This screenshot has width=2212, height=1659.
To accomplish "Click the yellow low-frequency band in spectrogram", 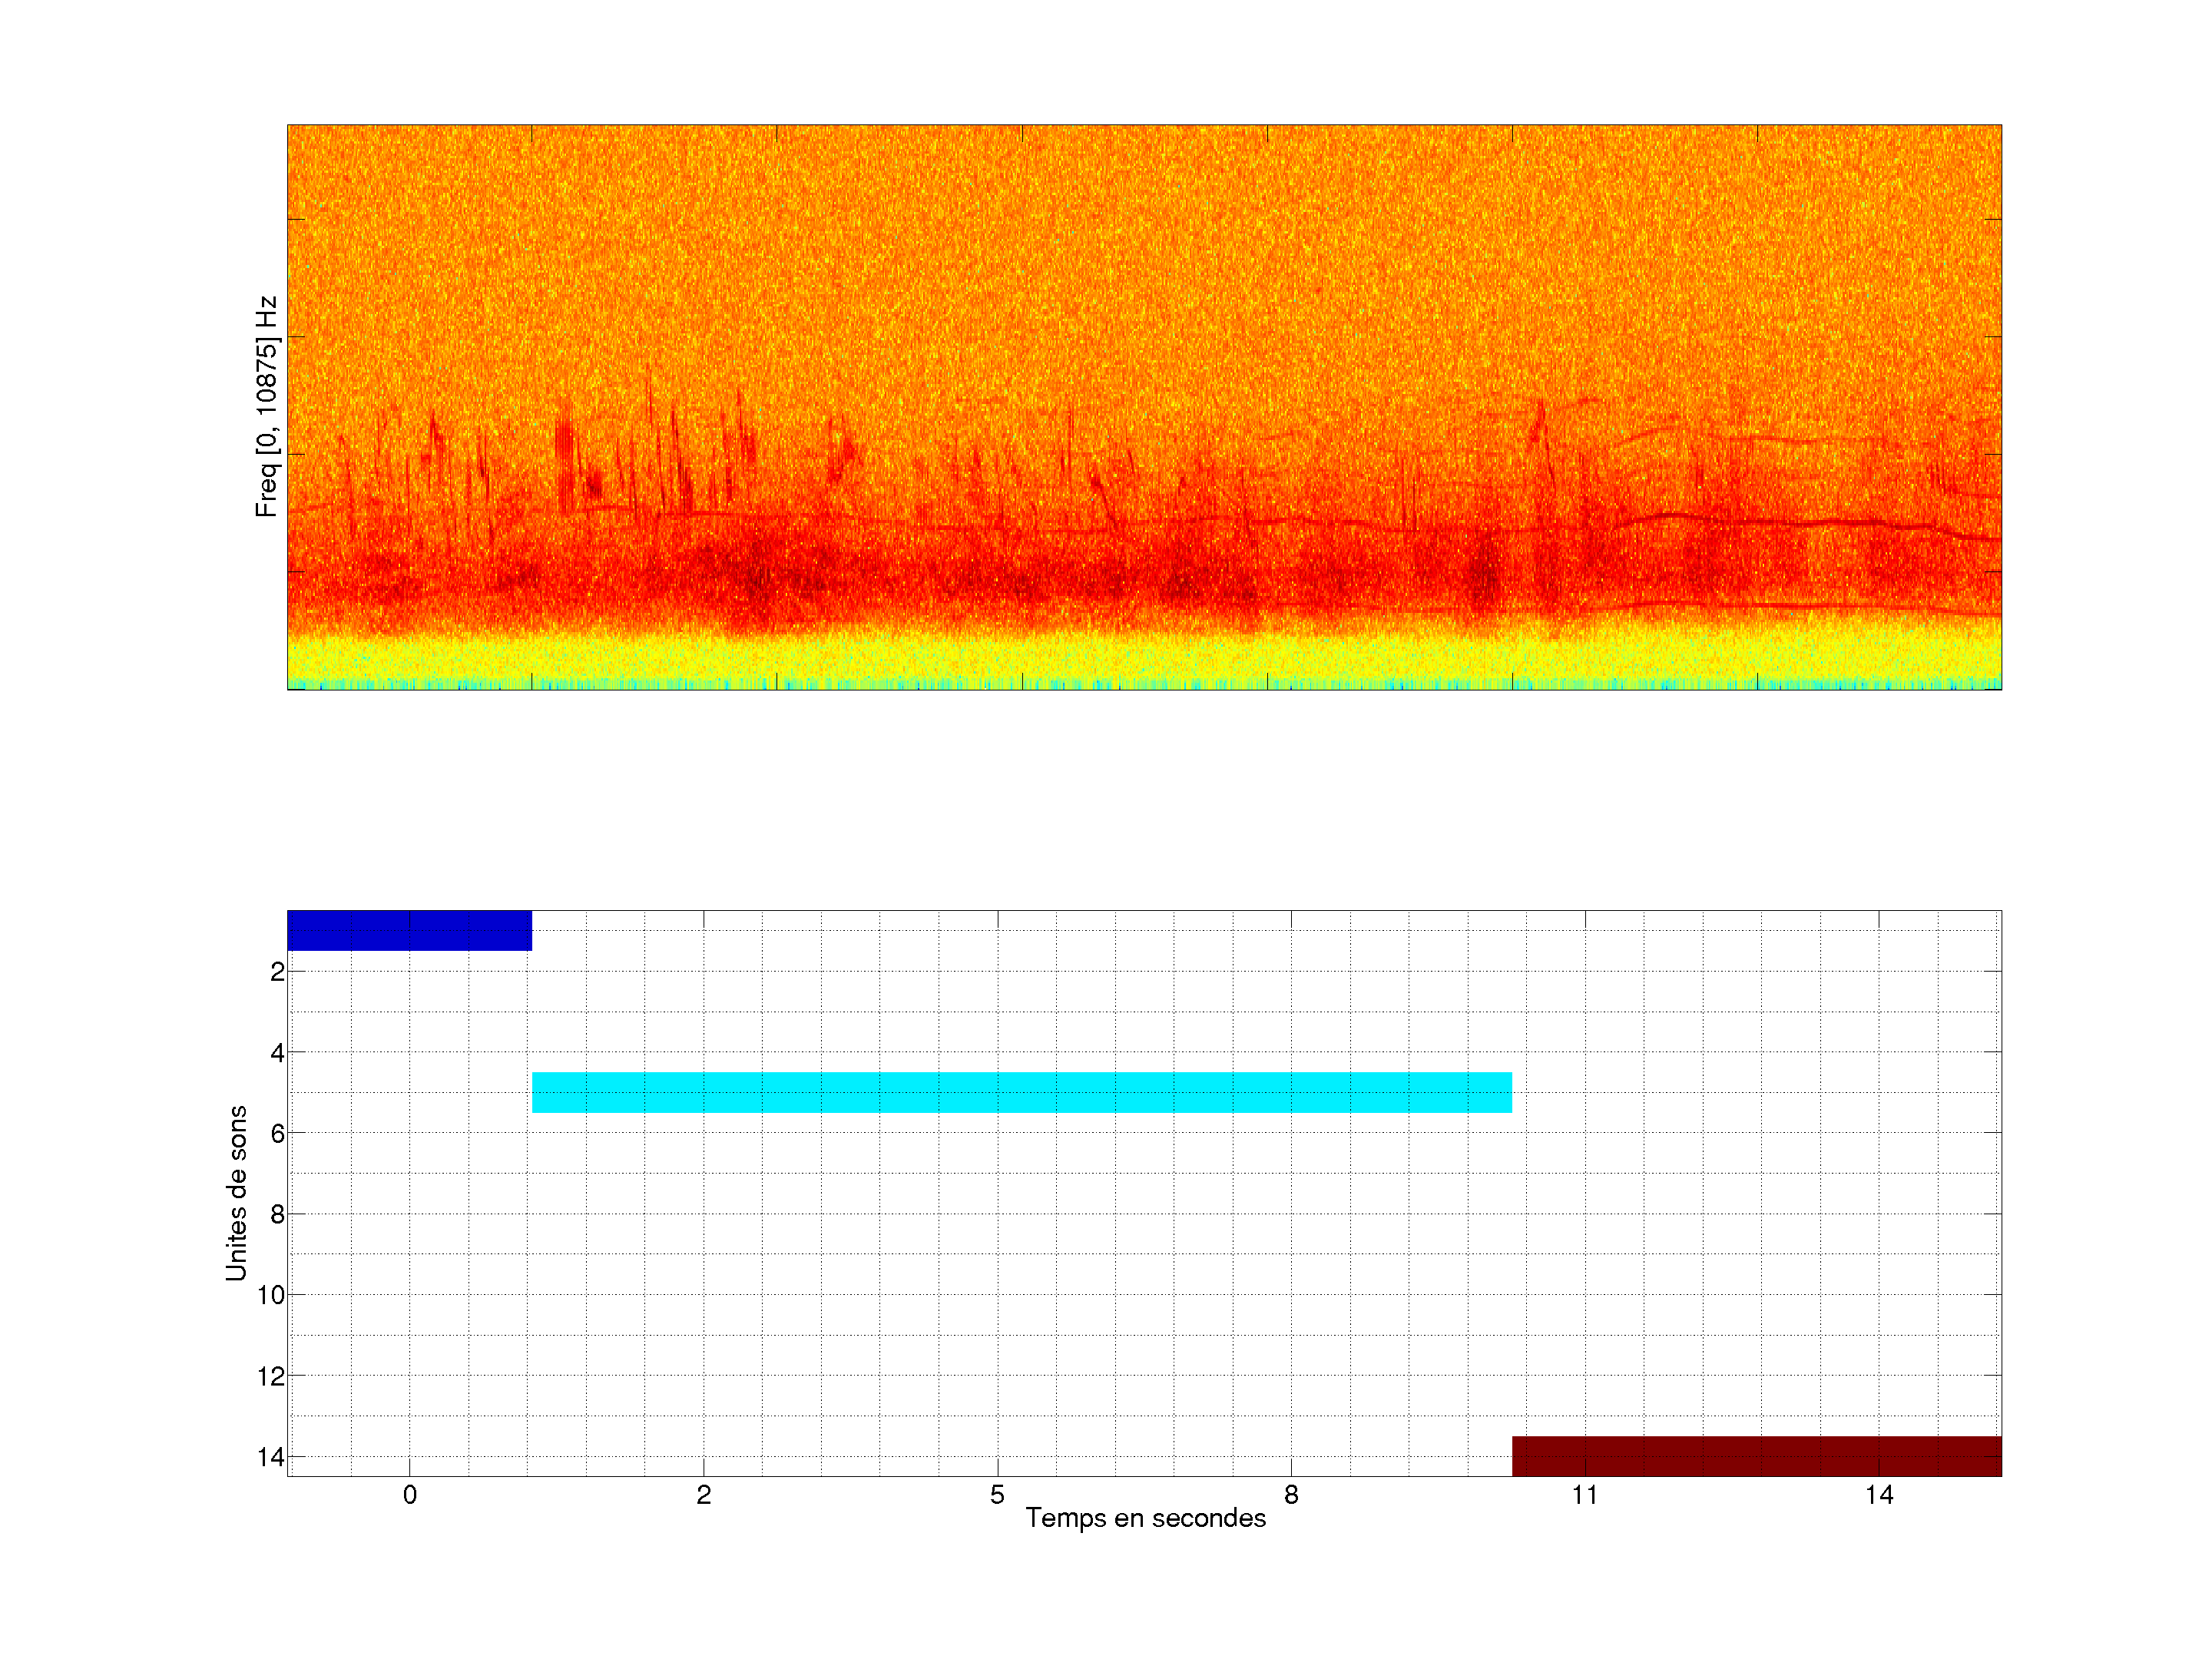I will tap(1144, 660).
